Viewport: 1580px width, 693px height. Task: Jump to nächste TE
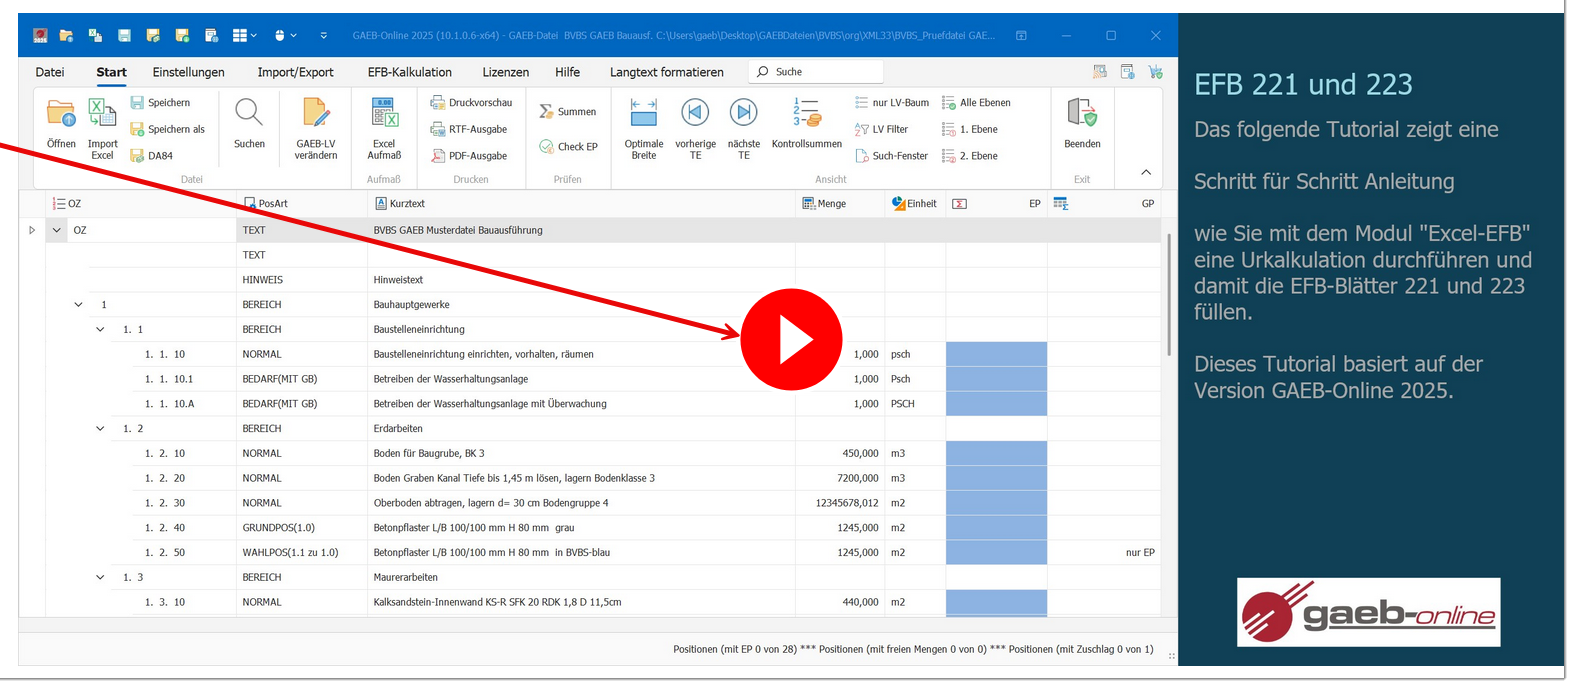pos(743,114)
